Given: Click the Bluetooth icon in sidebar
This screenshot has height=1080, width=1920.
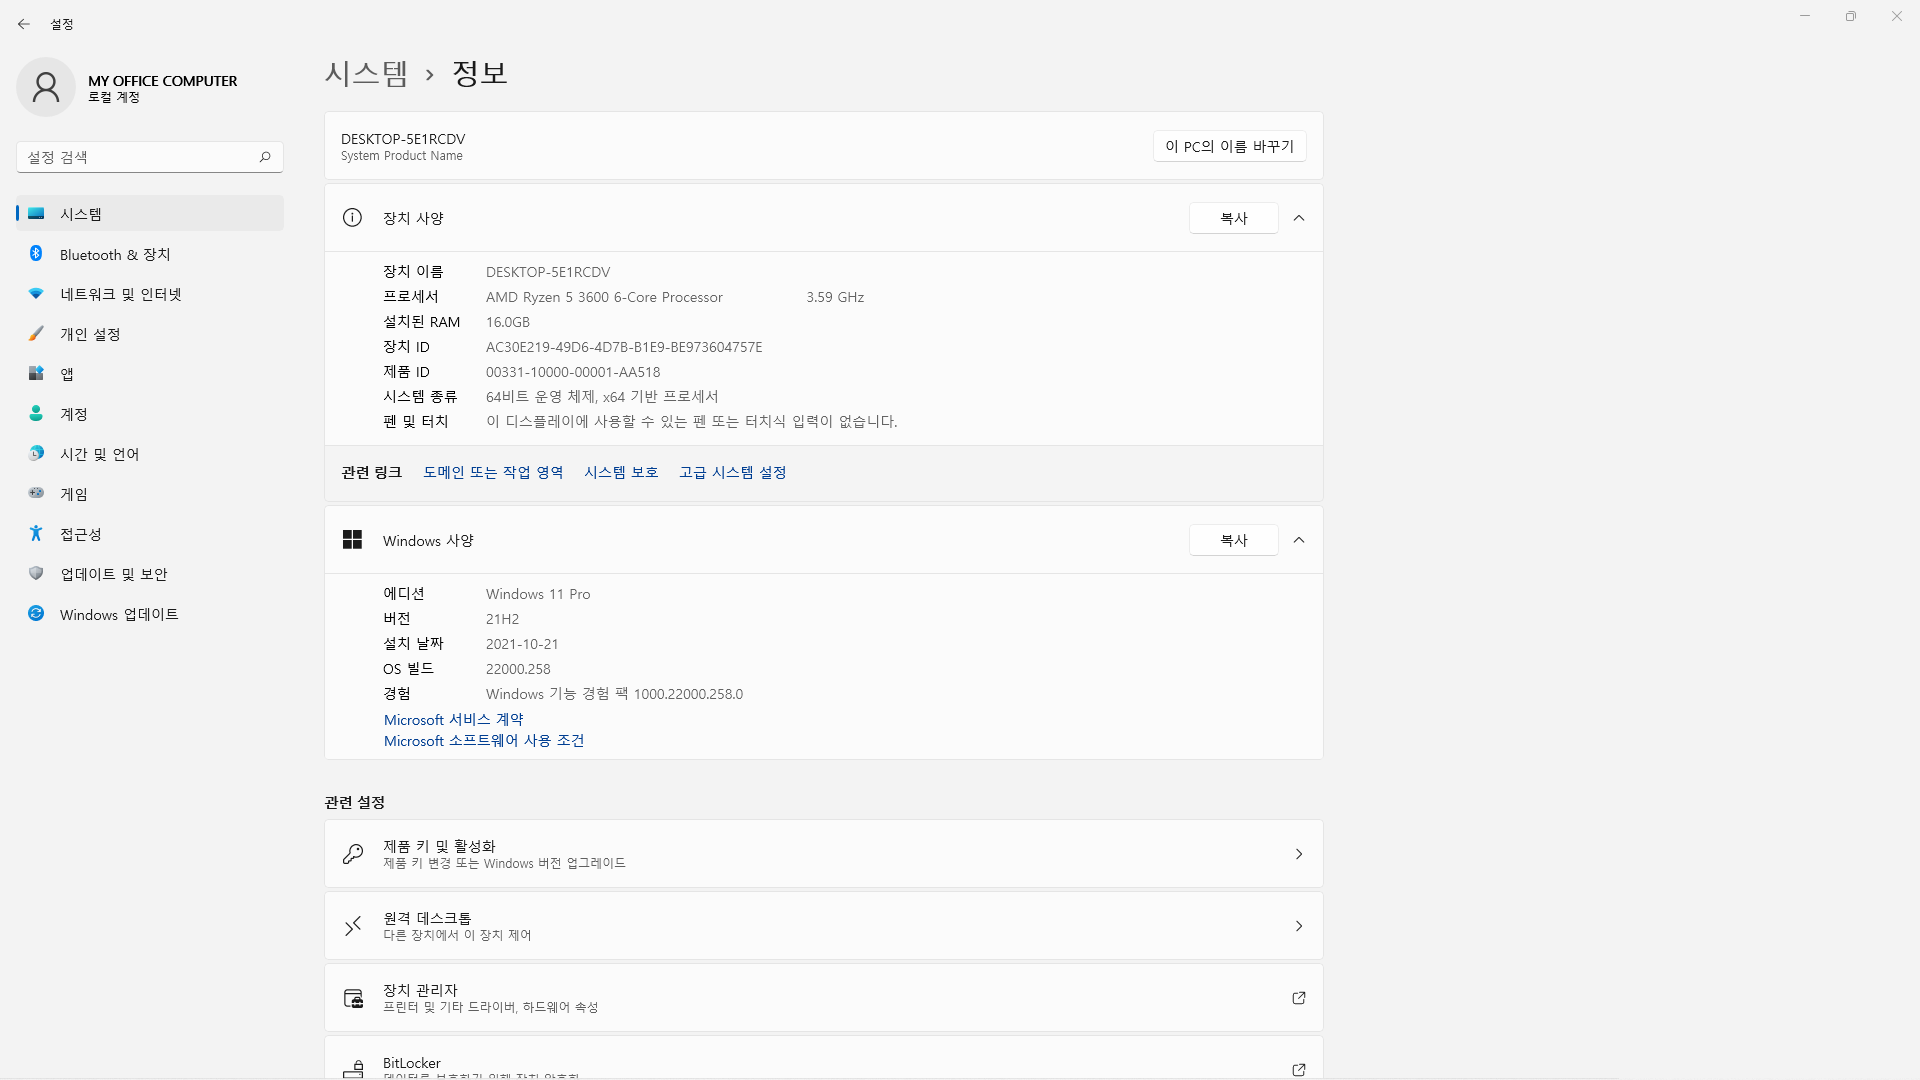Looking at the screenshot, I should (36, 254).
